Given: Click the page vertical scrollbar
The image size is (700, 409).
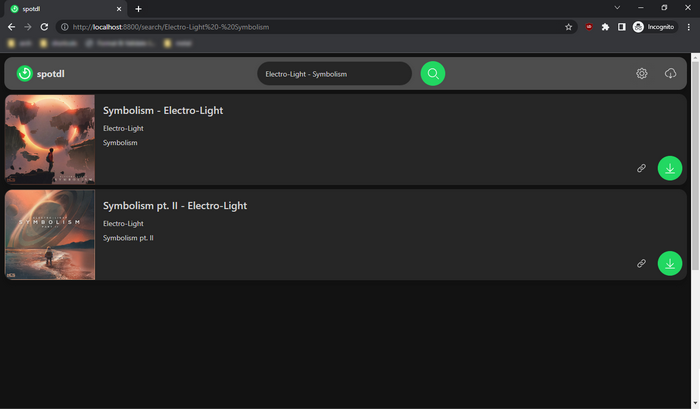Looking at the screenshot, I should point(695,165).
